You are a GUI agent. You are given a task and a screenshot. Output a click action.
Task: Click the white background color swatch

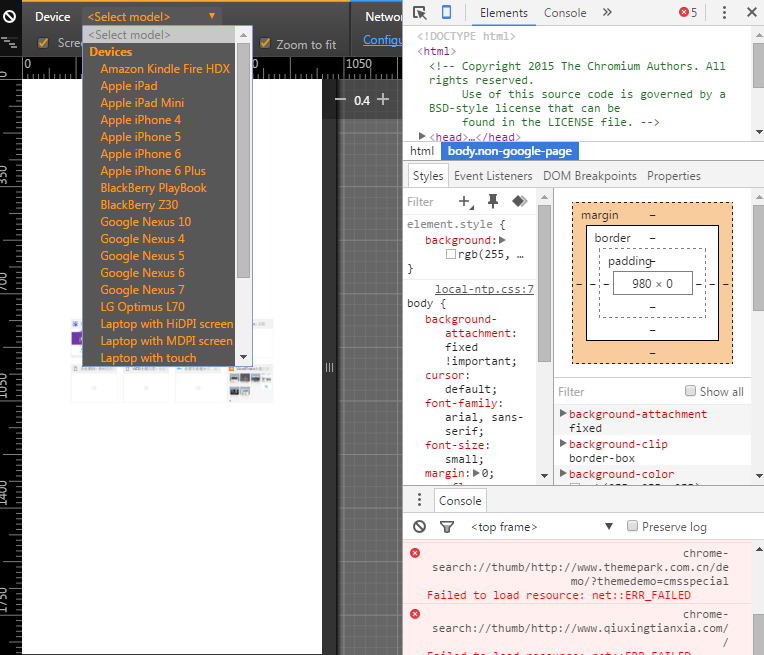tap(451, 255)
